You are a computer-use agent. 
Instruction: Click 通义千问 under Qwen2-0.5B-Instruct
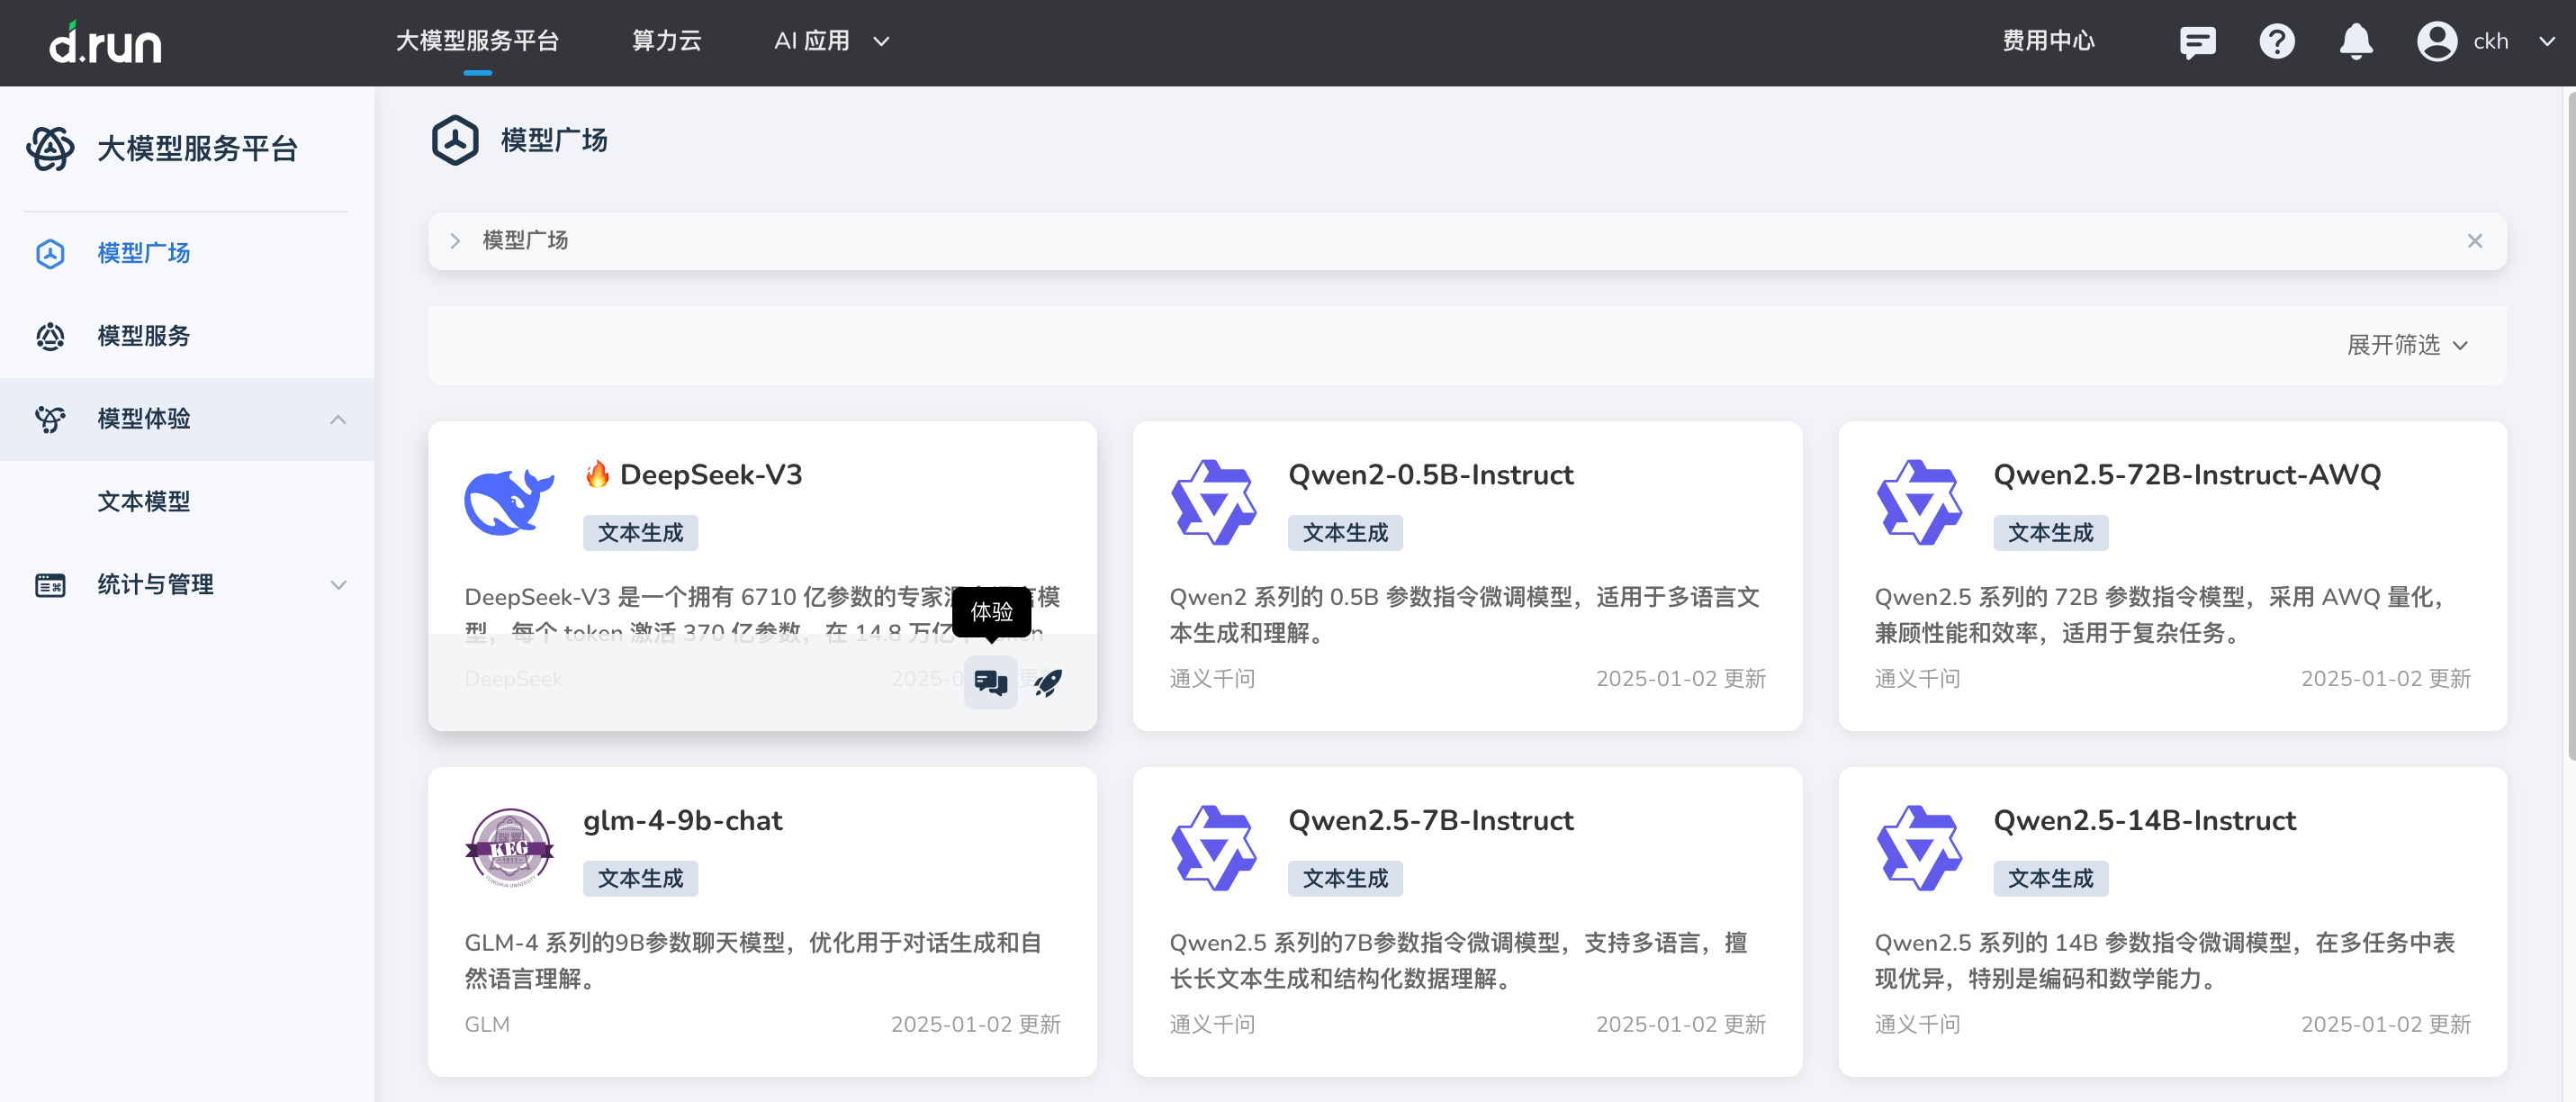[x=1212, y=679]
